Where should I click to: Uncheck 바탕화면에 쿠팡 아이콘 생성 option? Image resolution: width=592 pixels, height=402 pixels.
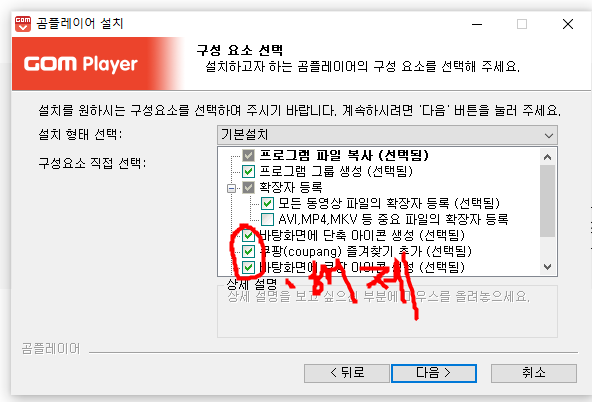click(248, 267)
